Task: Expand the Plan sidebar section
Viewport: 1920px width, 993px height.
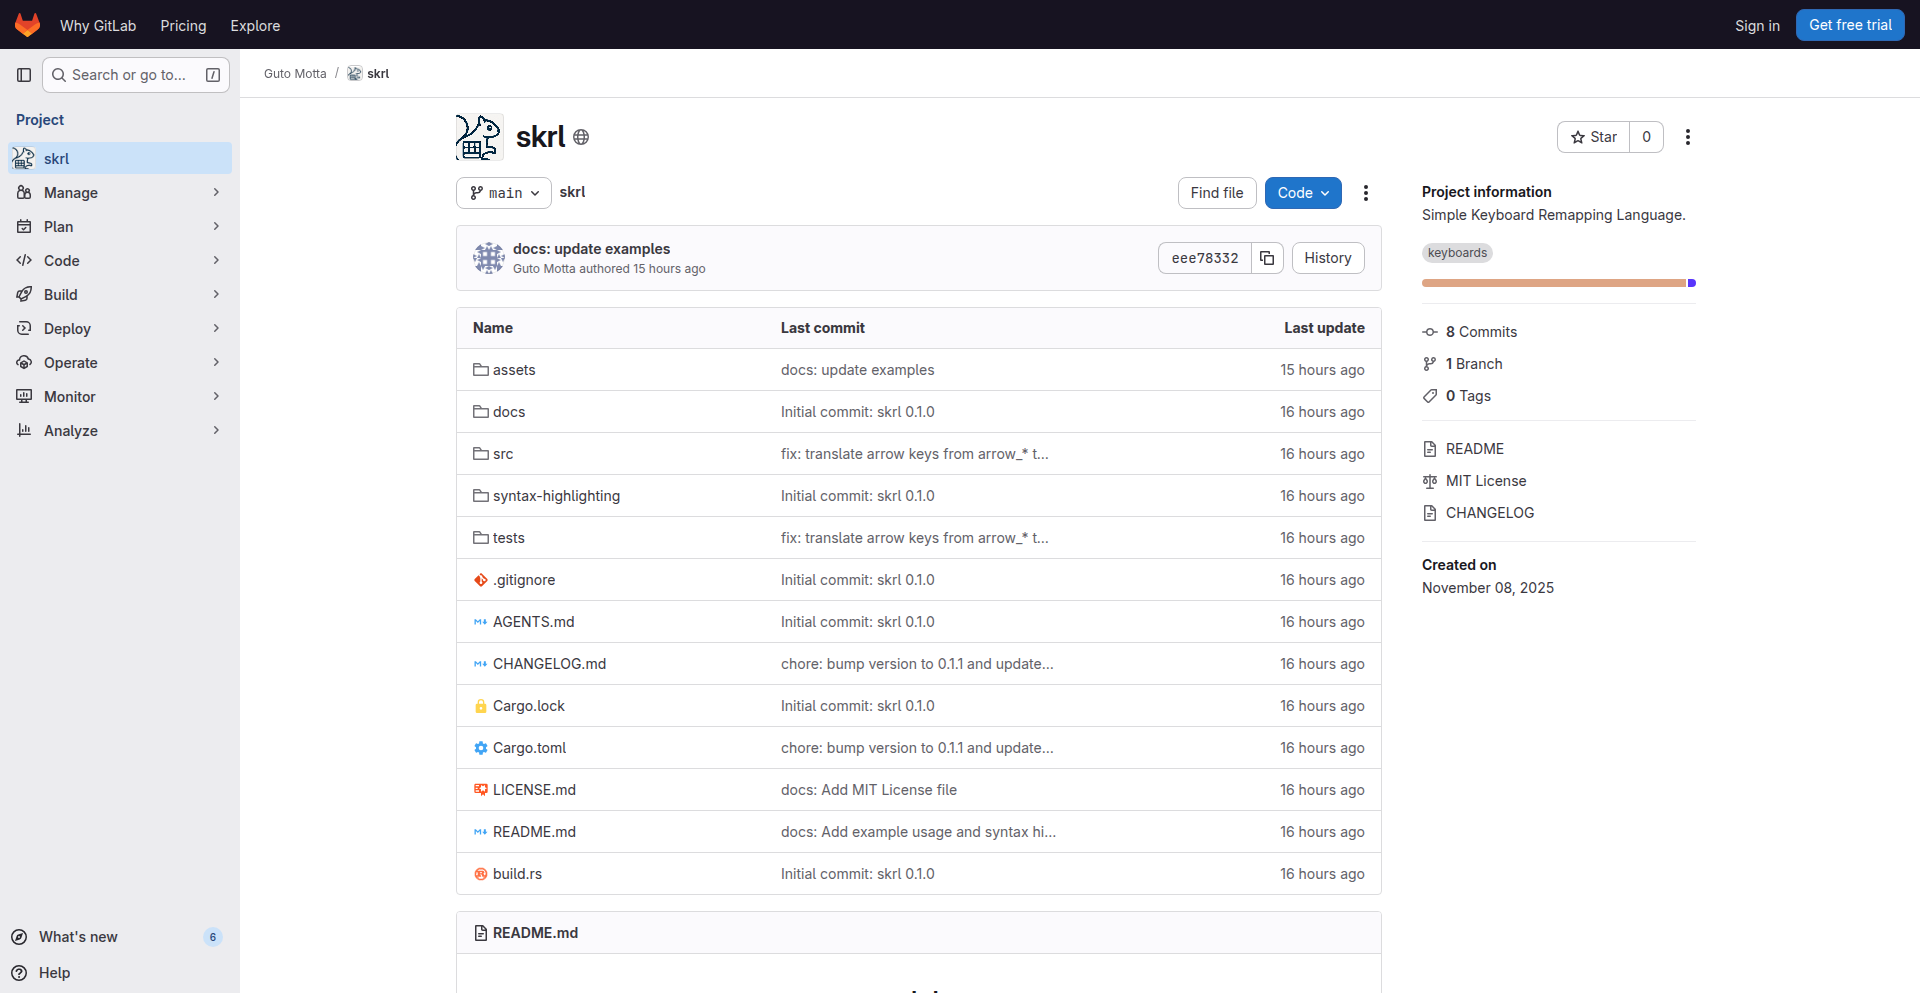Action: 120,227
